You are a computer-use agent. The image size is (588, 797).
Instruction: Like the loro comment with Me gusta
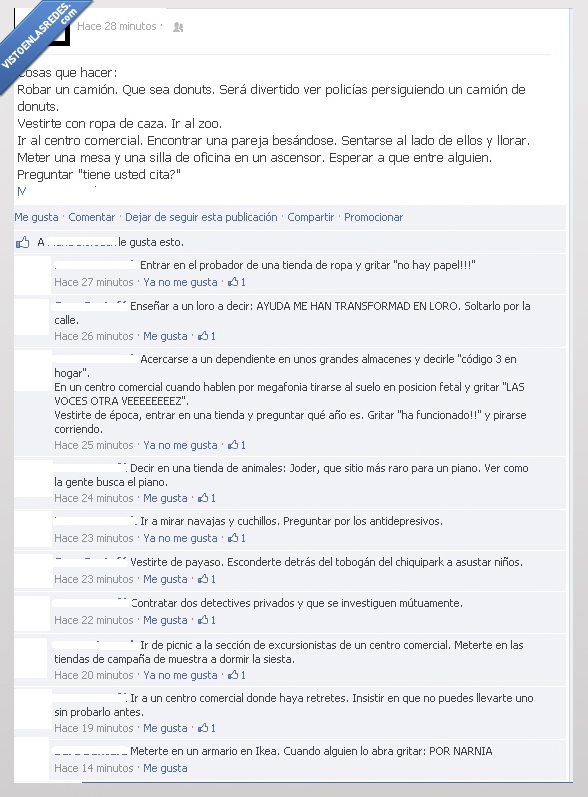pos(165,336)
